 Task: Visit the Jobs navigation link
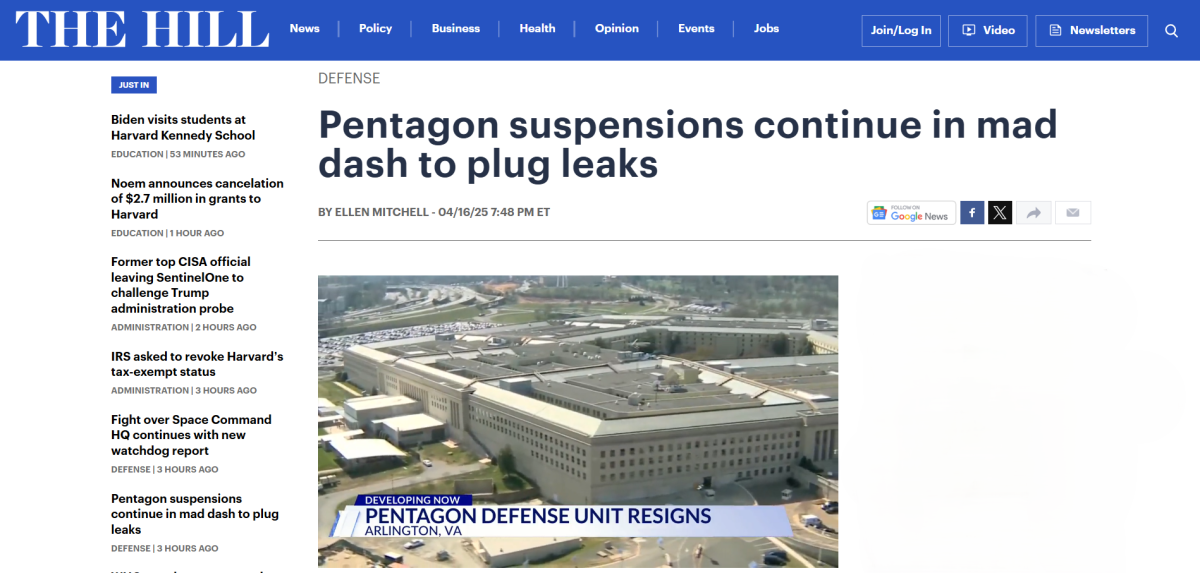click(x=767, y=28)
